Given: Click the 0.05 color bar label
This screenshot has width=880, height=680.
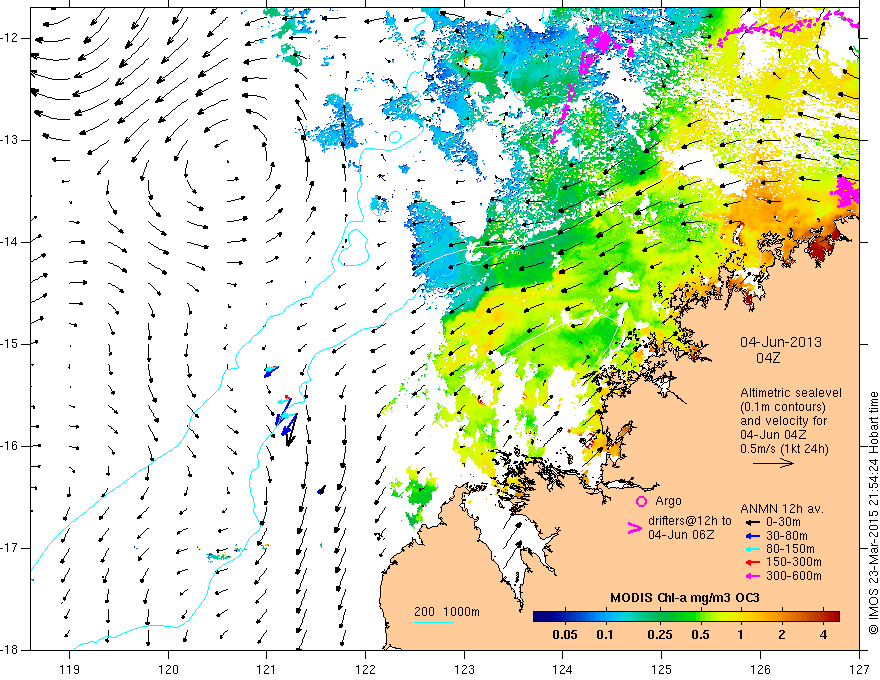Looking at the screenshot, I should tap(565, 635).
